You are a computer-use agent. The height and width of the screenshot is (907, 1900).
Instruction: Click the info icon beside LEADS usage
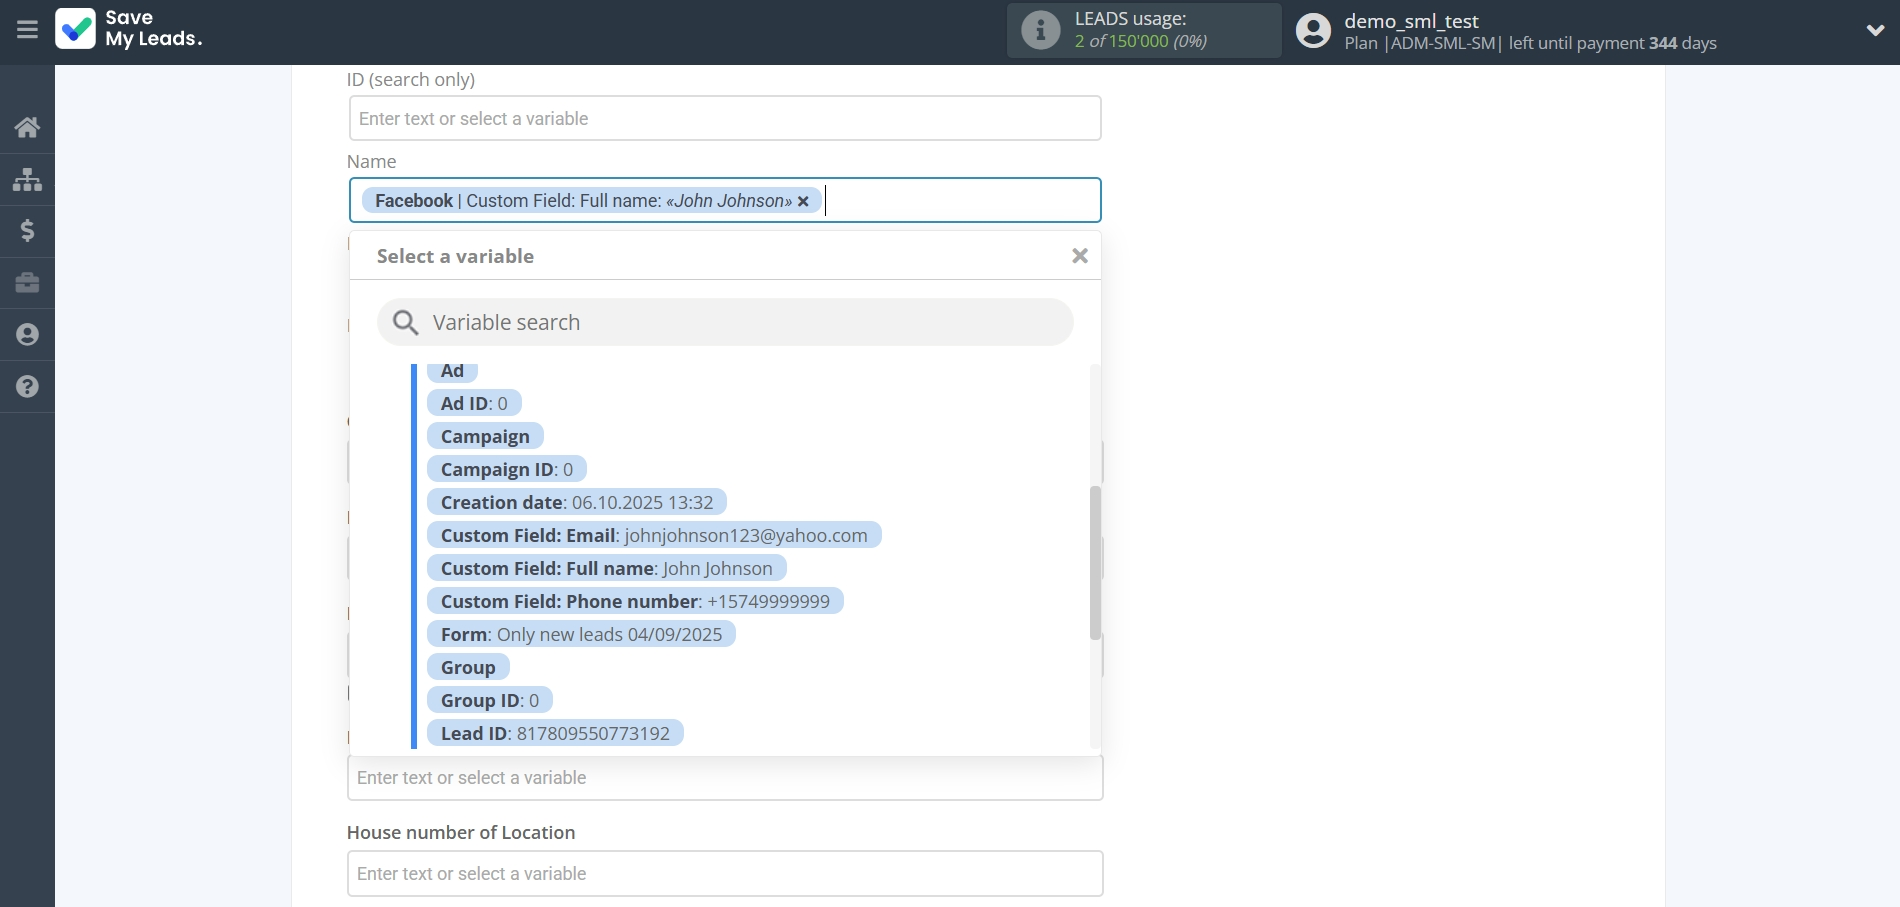pyautogui.click(x=1040, y=30)
